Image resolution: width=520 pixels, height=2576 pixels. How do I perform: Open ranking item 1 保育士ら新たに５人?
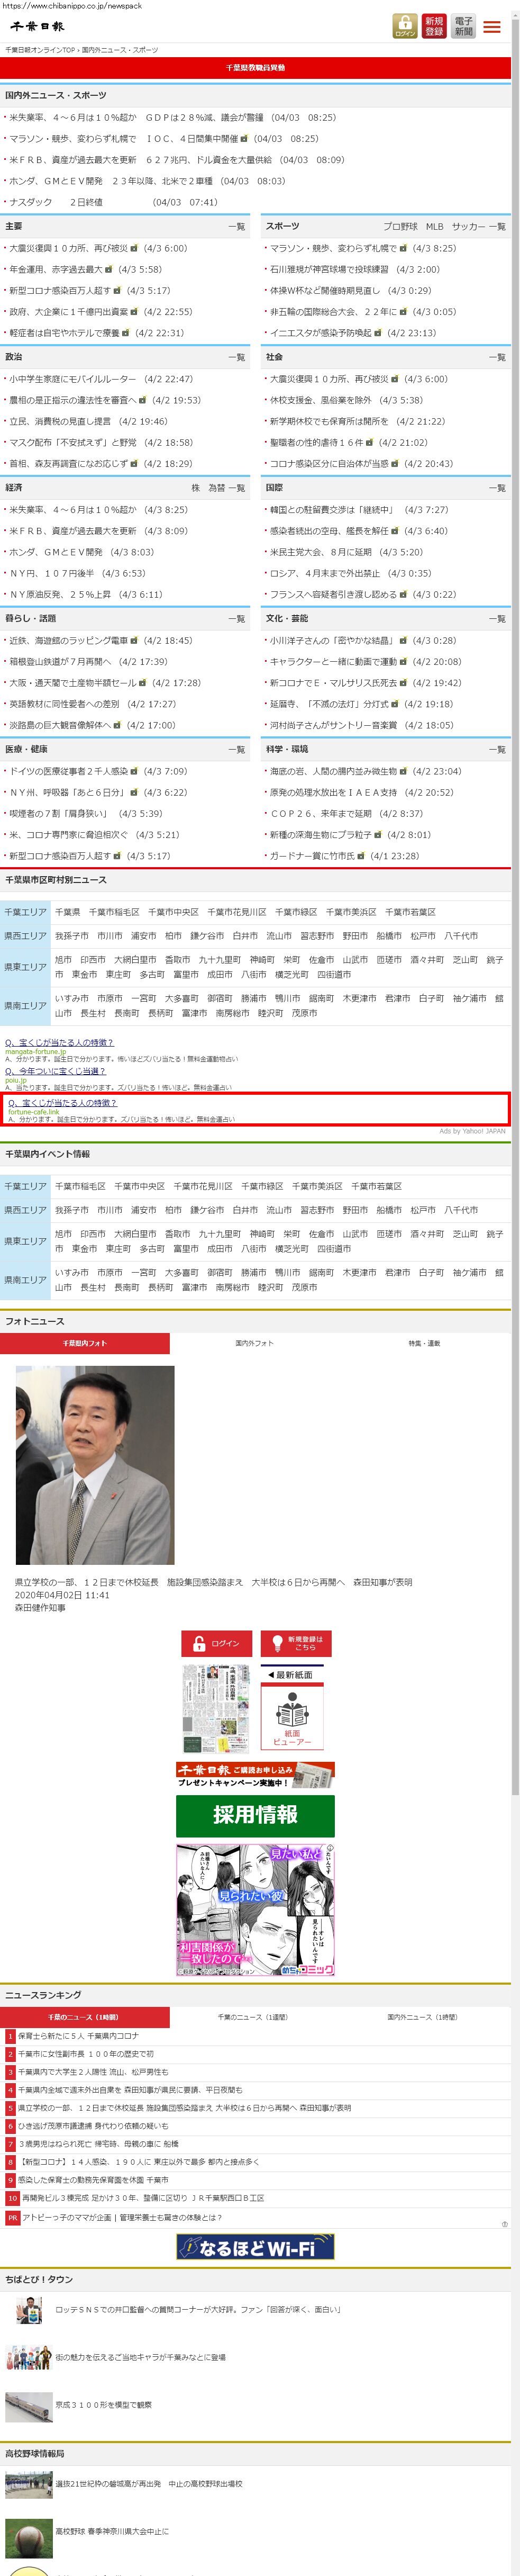(x=78, y=2035)
